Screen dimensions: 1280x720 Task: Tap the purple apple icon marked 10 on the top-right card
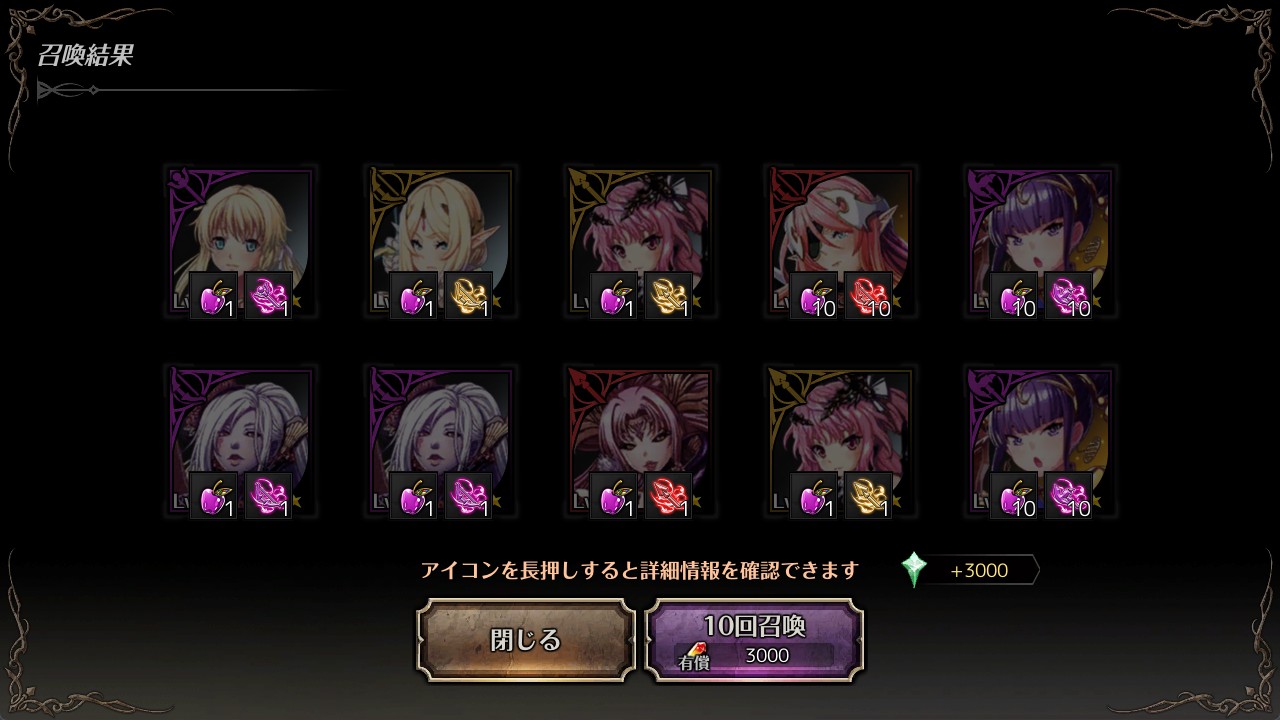1014,296
